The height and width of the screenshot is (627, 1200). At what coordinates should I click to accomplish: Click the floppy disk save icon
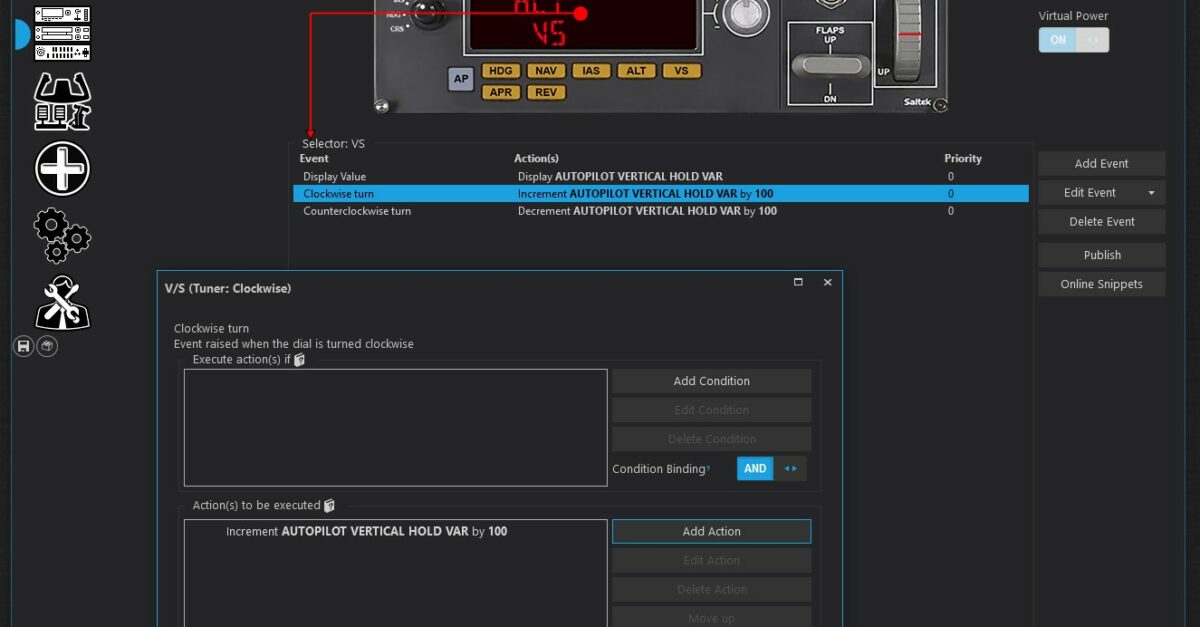(24, 346)
